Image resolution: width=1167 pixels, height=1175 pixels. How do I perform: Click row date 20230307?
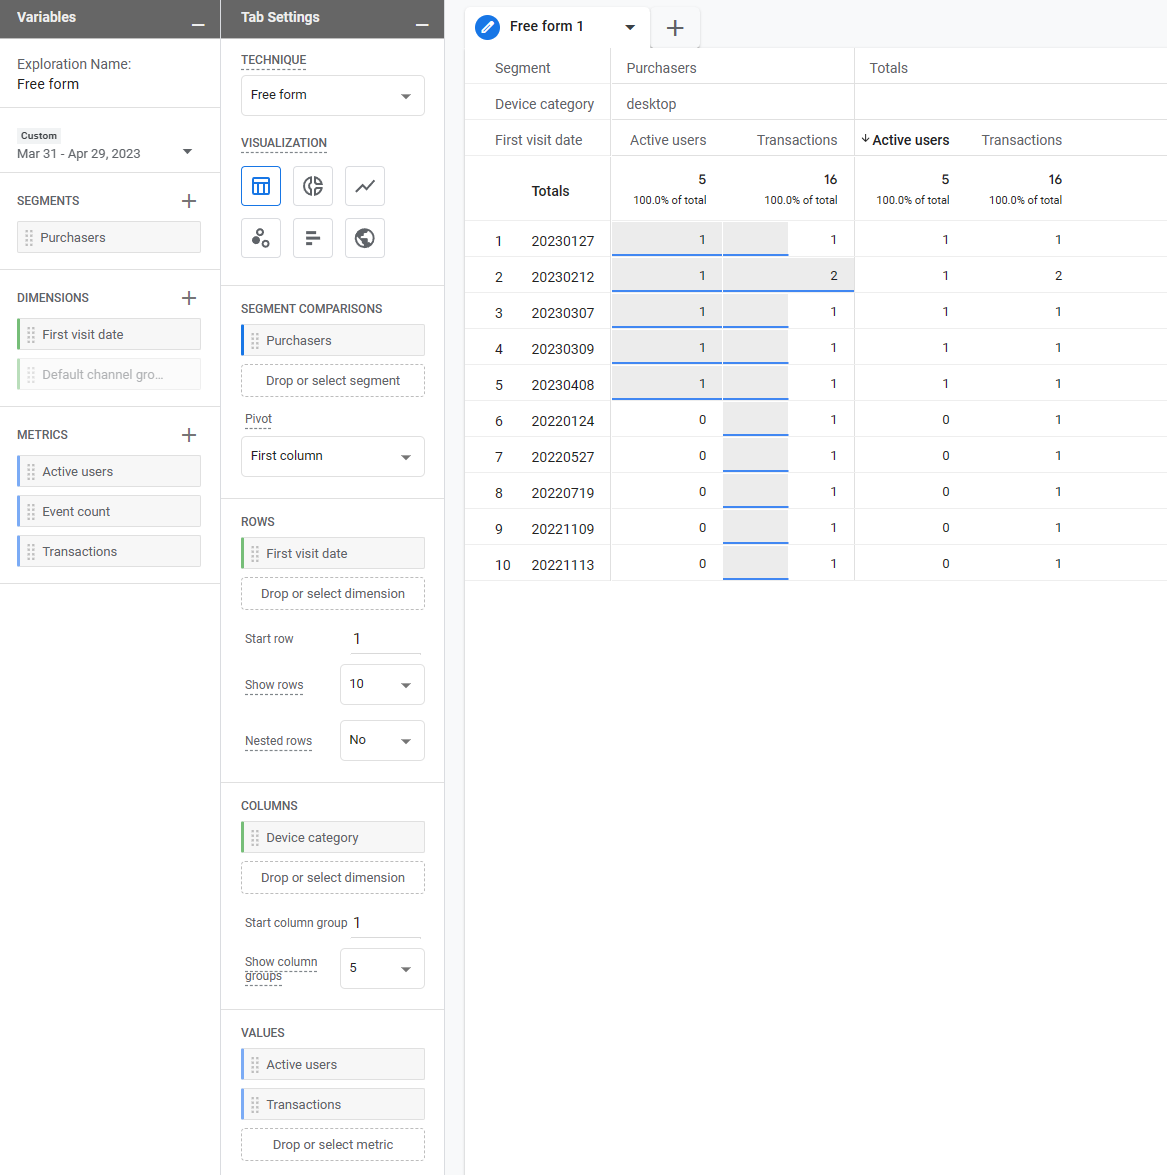pos(562,313)
